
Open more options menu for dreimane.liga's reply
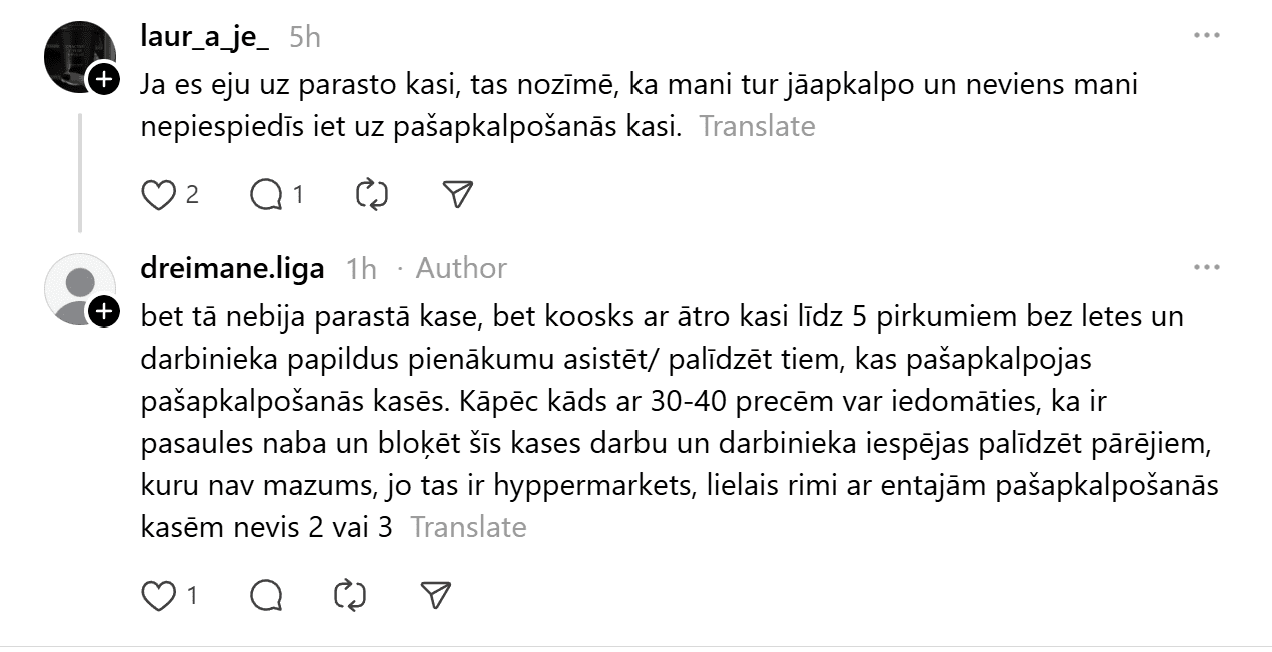point(1207,268)
